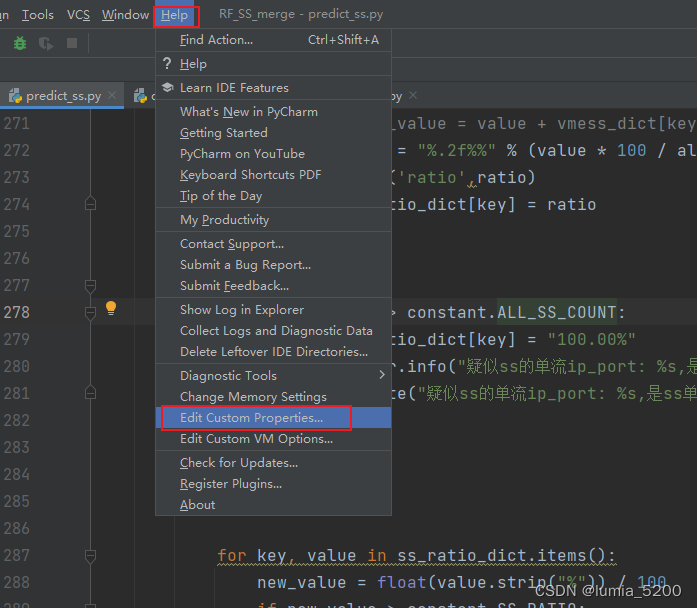Toggle the fold marker at line 281

pyautogui.click(x=90, y=393)
